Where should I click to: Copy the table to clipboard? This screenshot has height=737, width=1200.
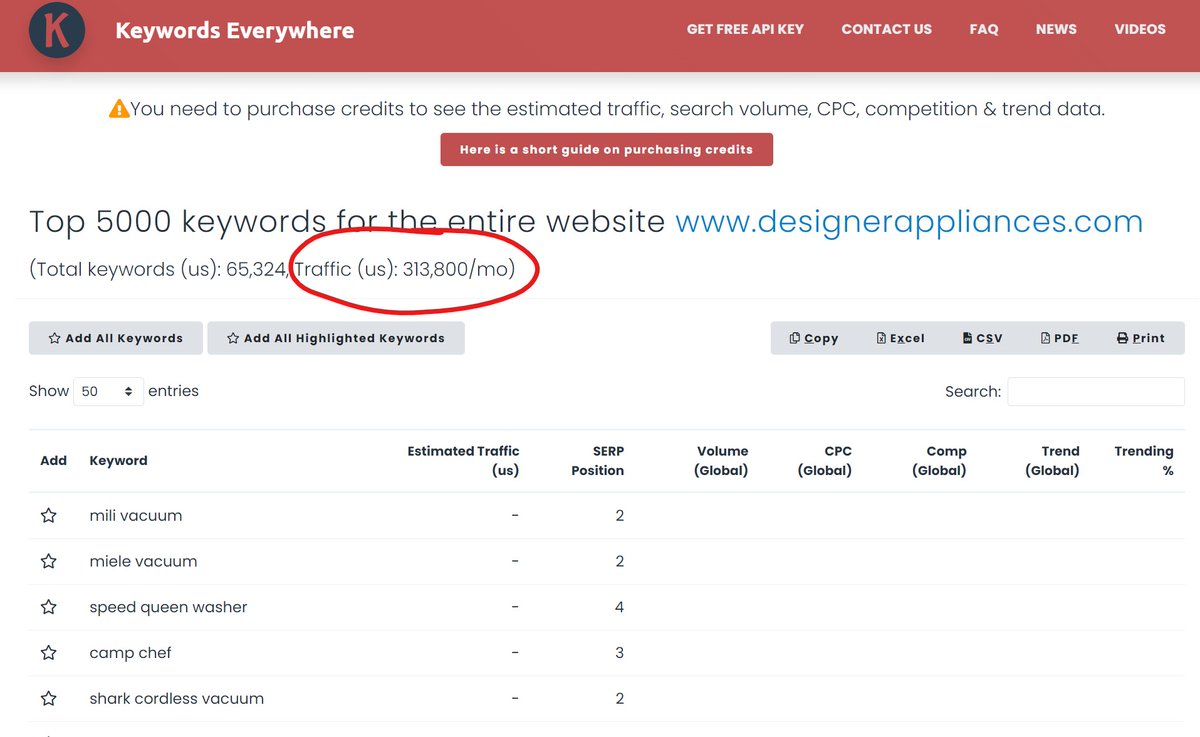click(814, 338)
